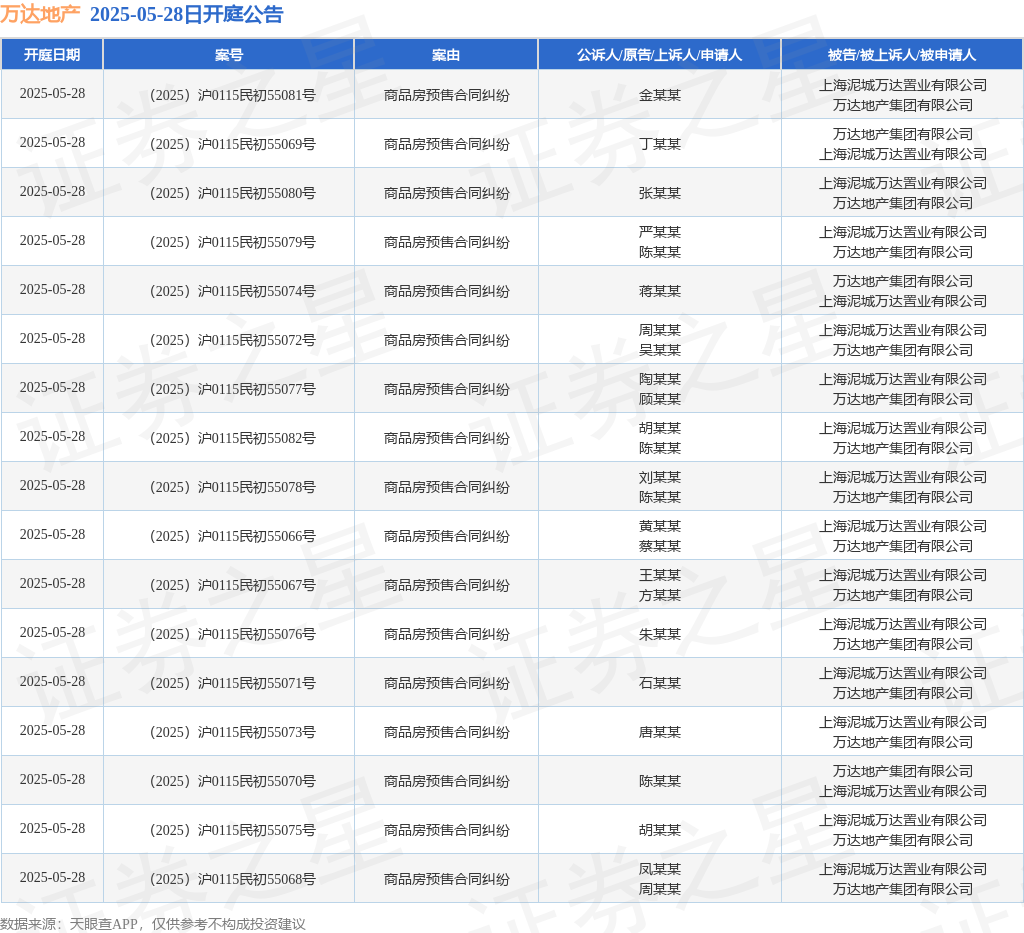
Task: Click case number 沪0115民初55080号
Action: pyautogui.click(x=233, y=193)
